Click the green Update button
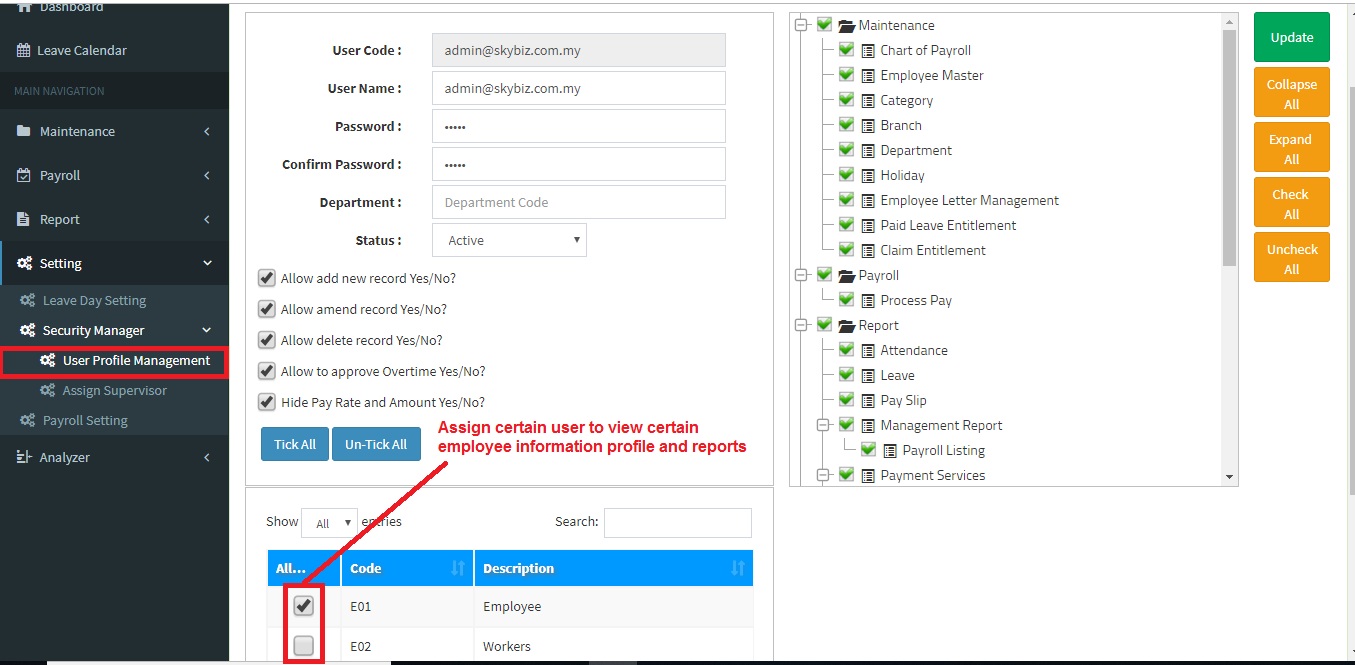This screenshot has height=665, width=1355. coord(1291,37)
